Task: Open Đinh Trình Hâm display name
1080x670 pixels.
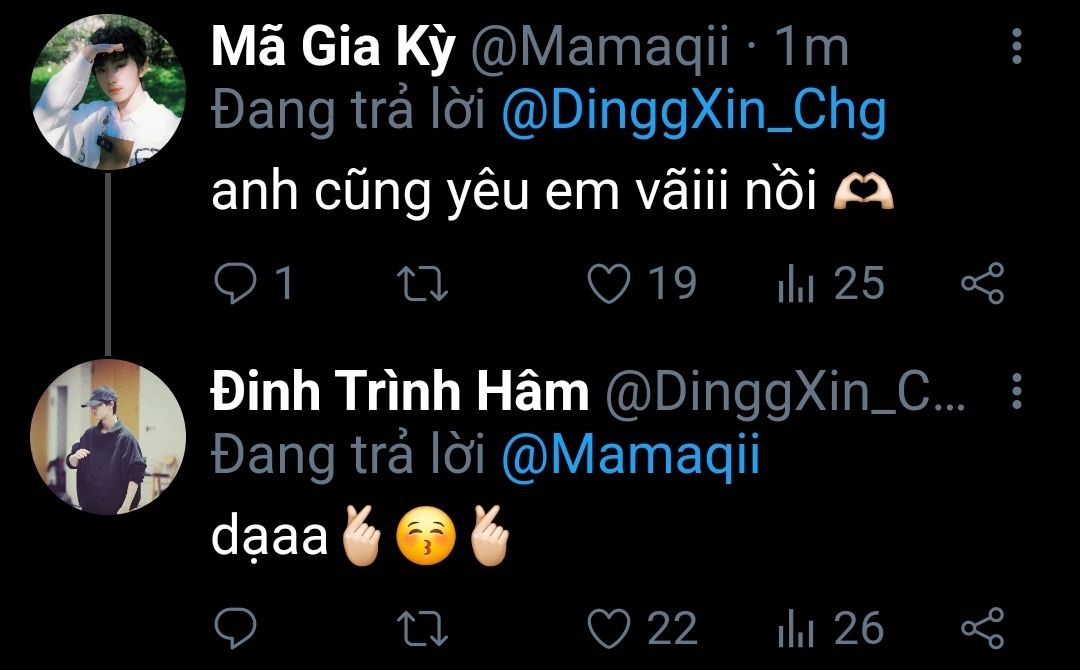Action: pyautogui.click(x=400, y=393)
